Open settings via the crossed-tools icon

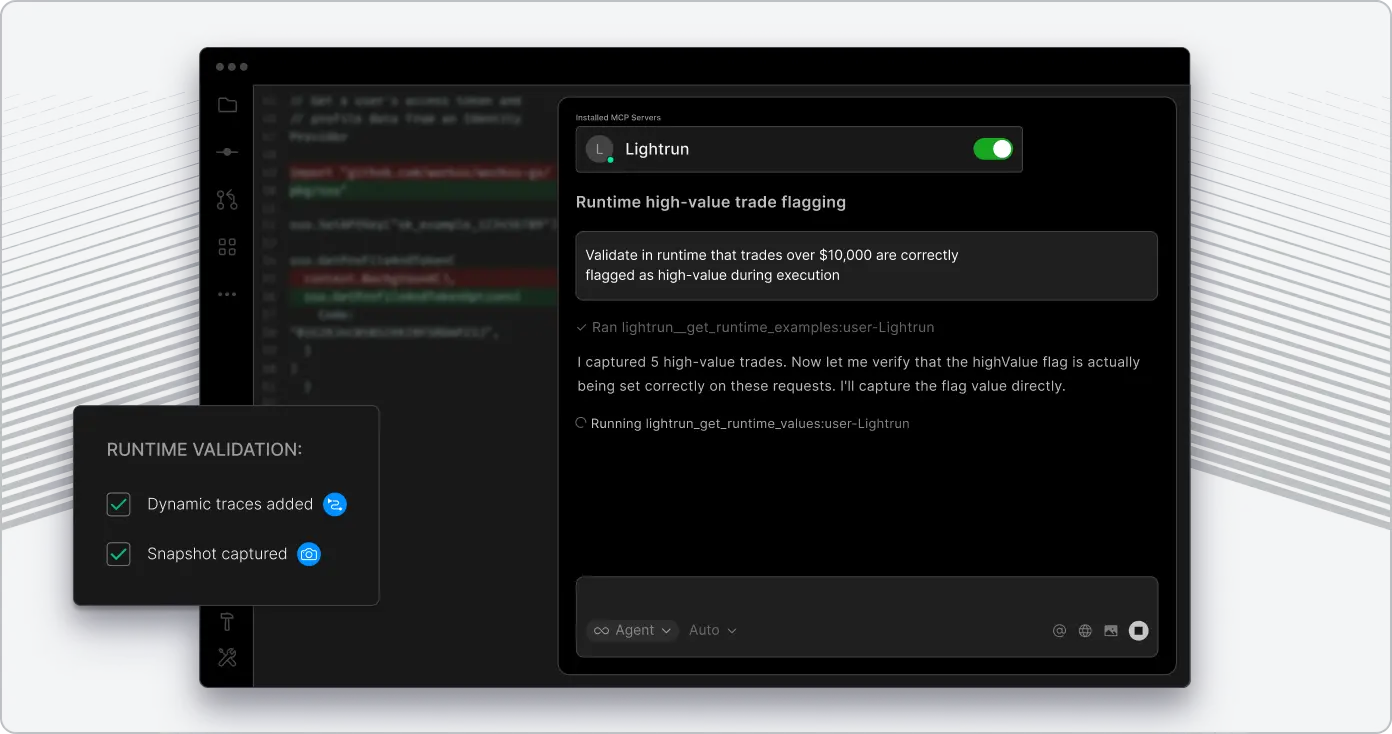227,657
